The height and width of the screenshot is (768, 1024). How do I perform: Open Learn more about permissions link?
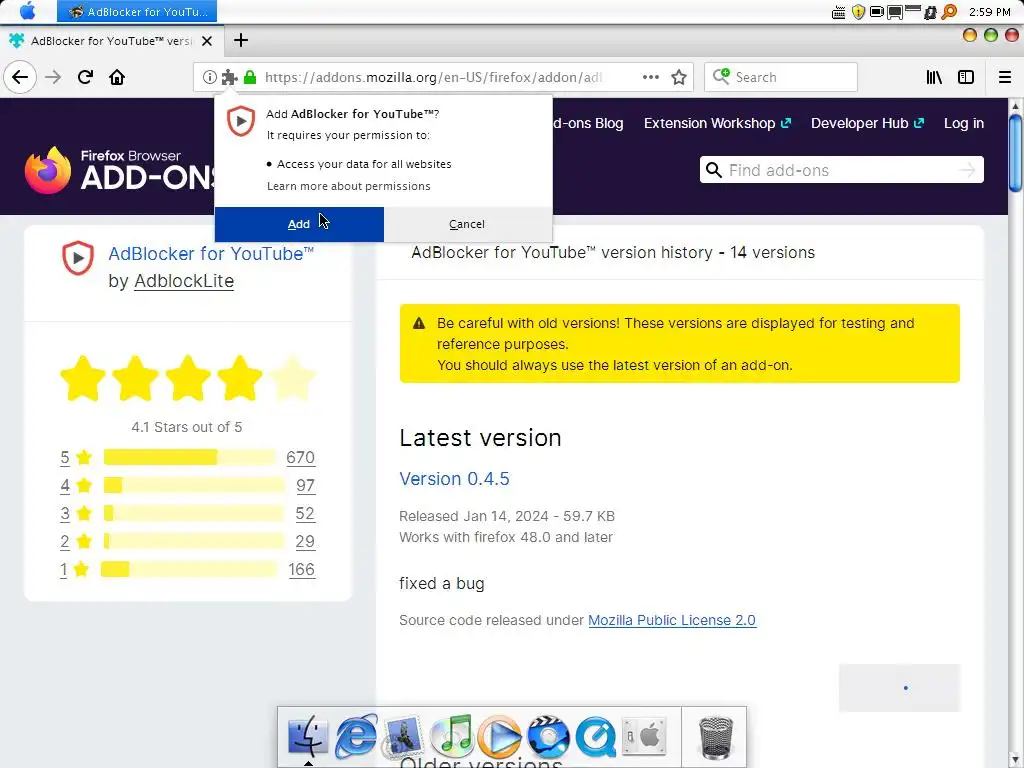349,186
